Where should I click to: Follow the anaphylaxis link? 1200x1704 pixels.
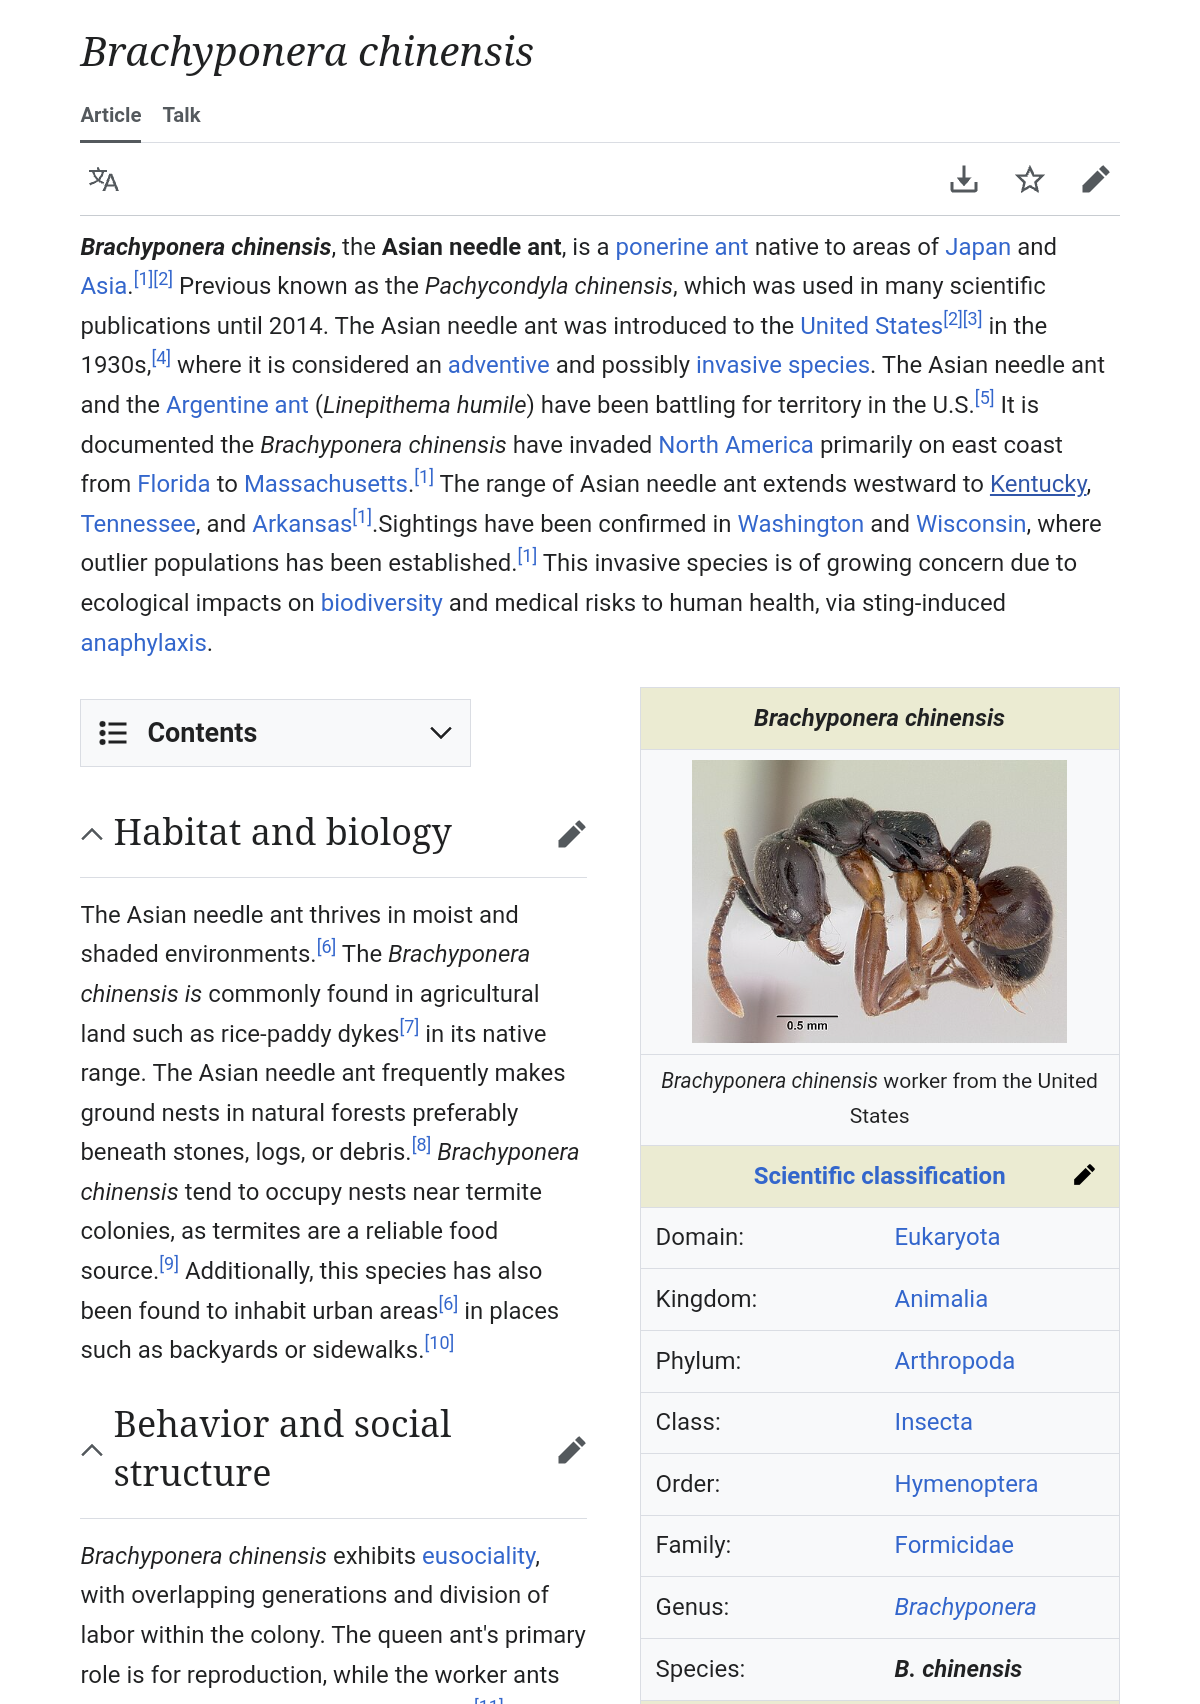coord(144,643)
